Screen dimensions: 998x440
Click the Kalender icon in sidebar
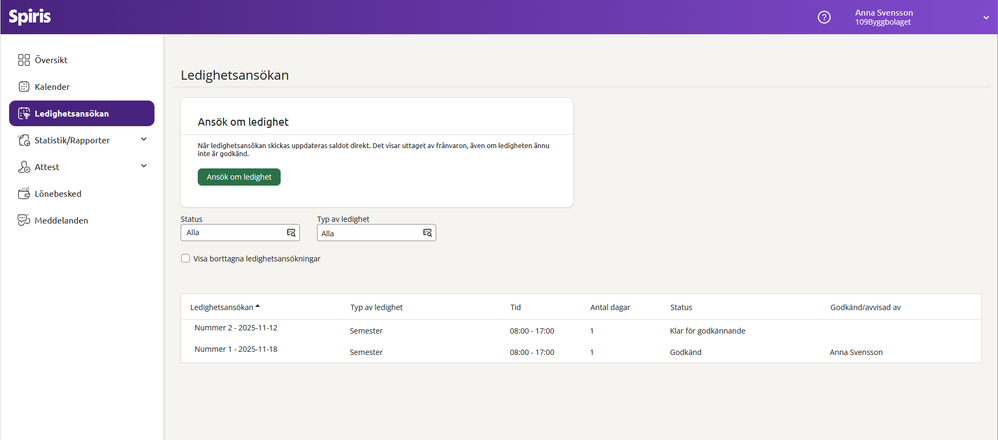click(x=25, y=87)
